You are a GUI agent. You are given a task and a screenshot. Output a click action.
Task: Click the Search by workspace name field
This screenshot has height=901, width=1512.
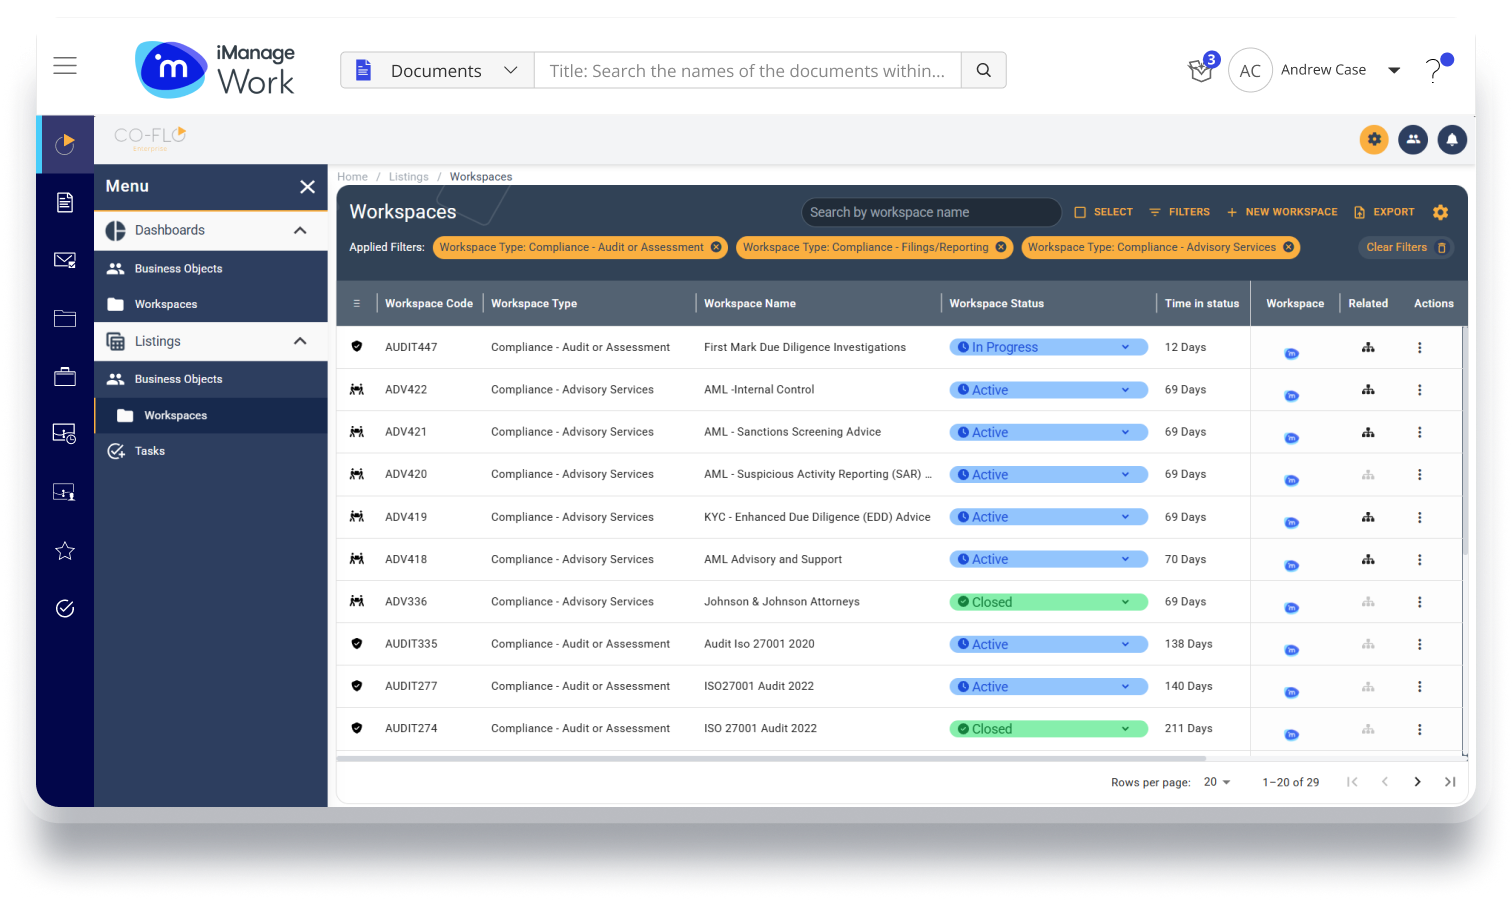click(x=930, y=212)
